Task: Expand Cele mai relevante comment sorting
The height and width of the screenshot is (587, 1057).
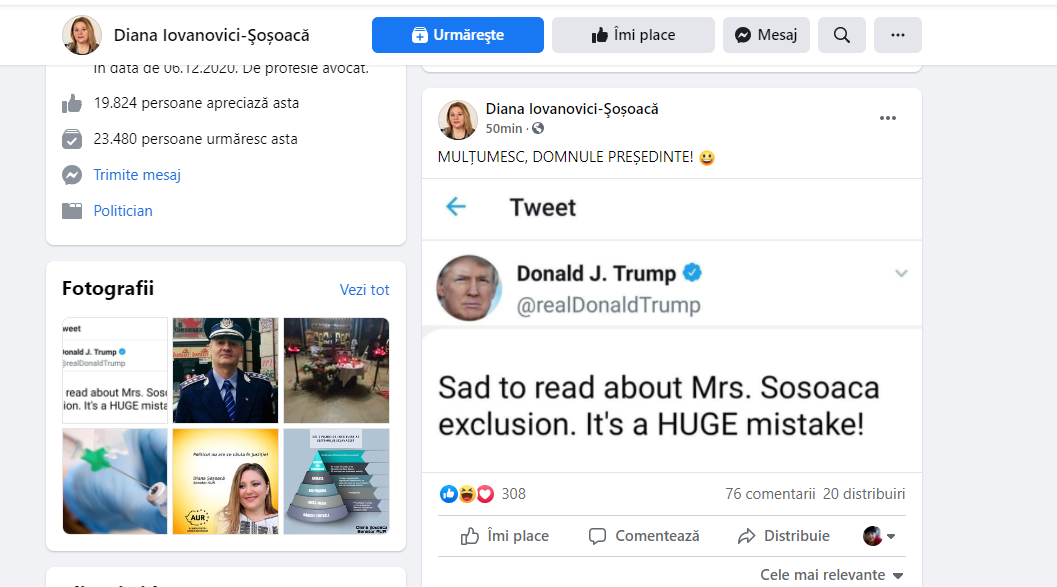Action: point(832,575)
